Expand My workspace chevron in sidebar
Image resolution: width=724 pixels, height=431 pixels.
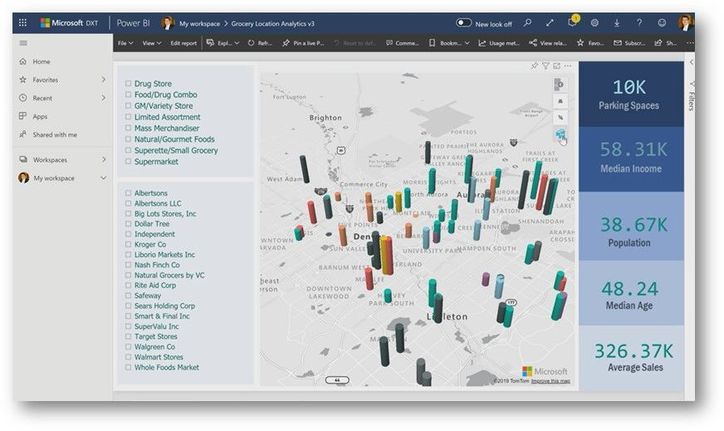coord(103,178)
